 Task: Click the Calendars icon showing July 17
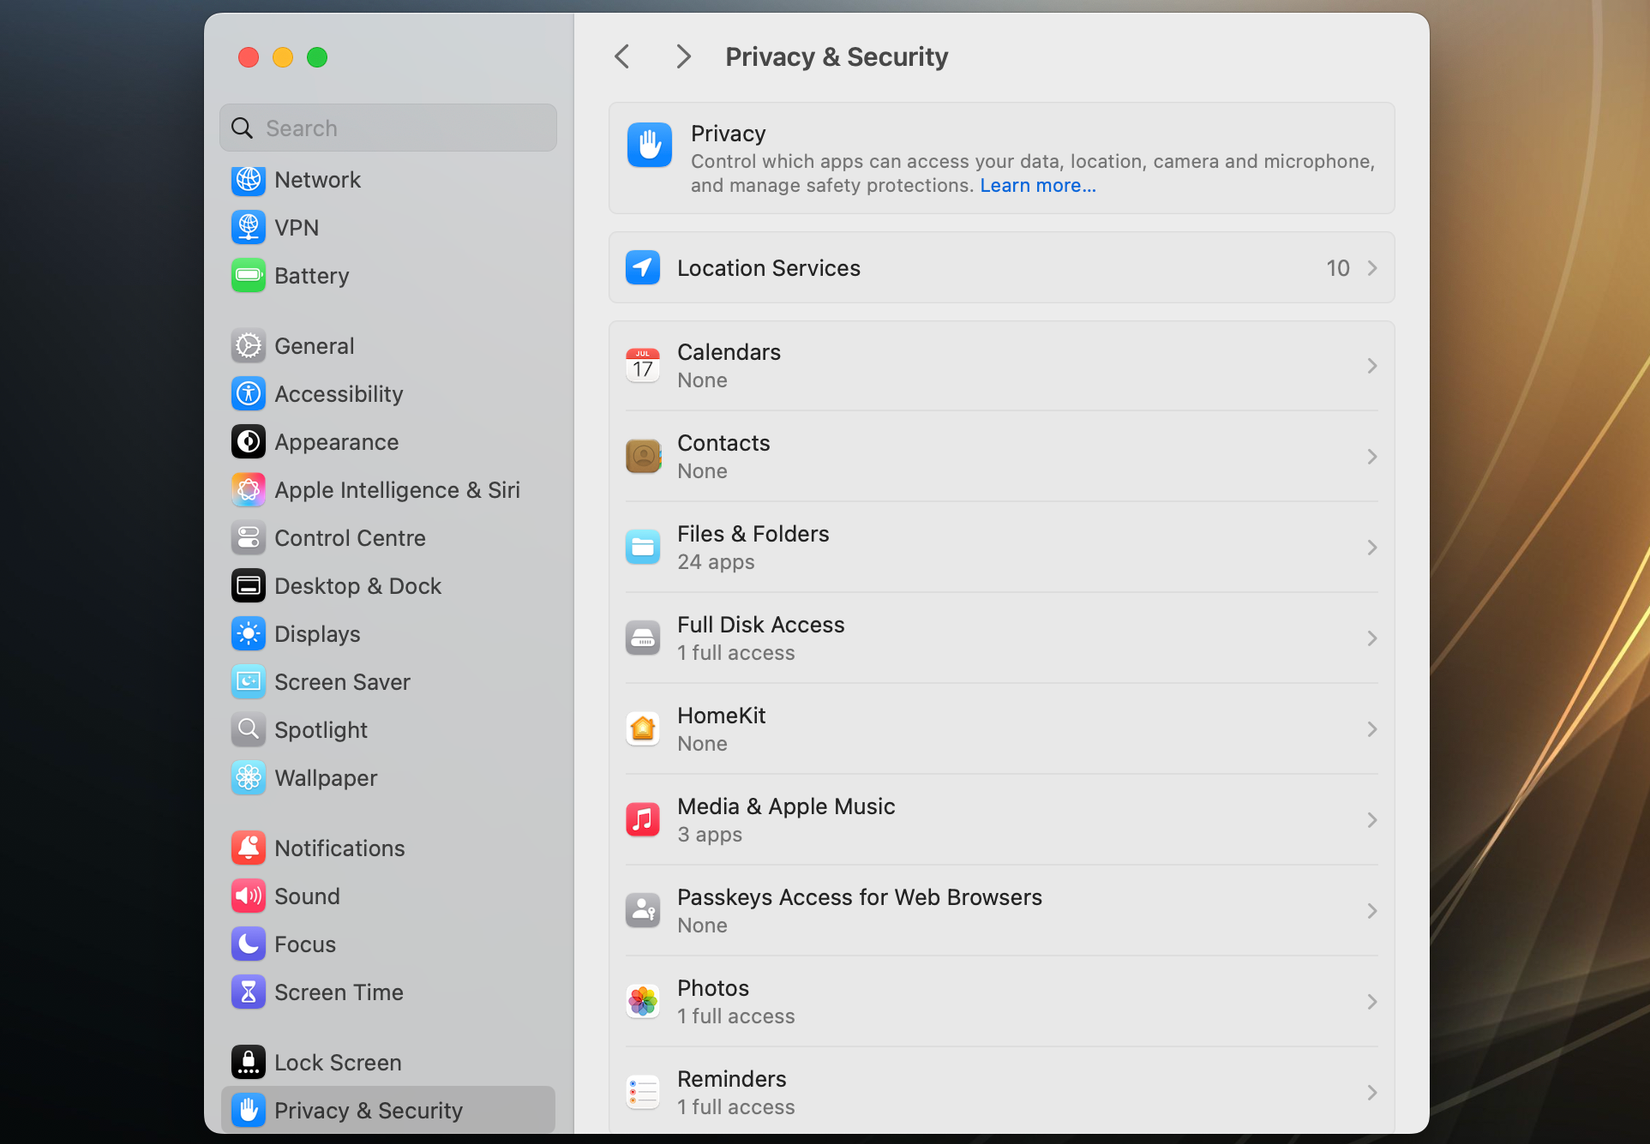[x=643, y=365]
